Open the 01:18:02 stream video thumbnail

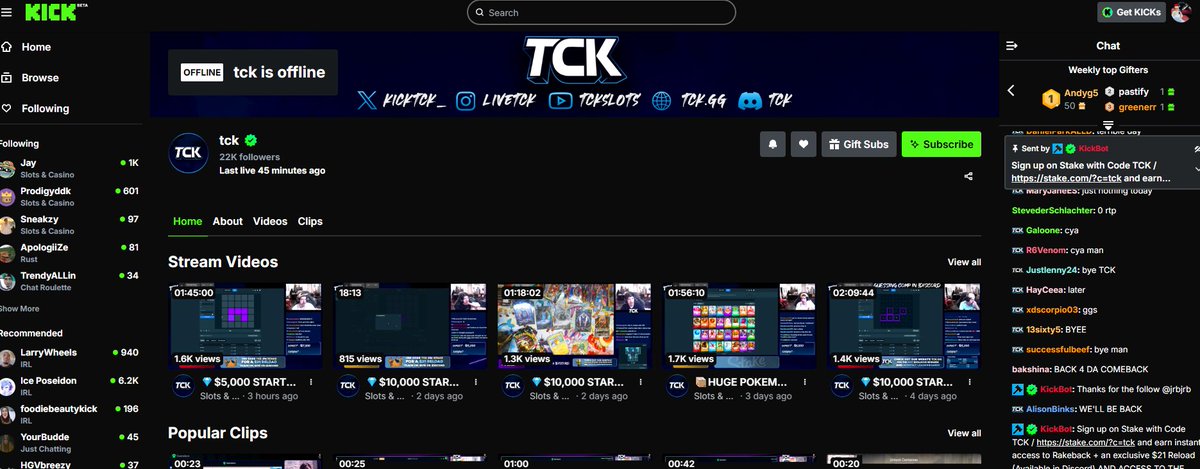pos(576,326)
